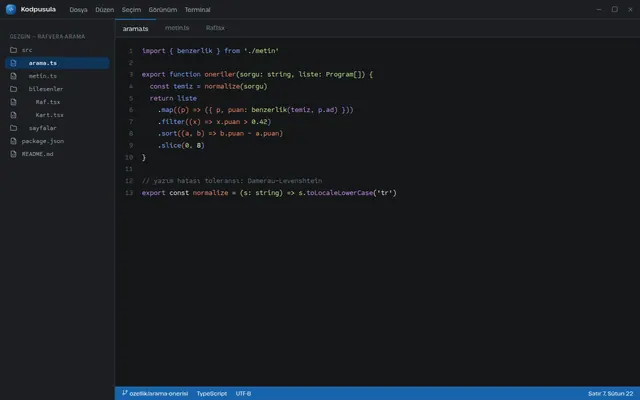The width and height of the screenshot is (640, 400).
Task: Click the file icon beside Raf.tsx
Action: click(13, 102)
